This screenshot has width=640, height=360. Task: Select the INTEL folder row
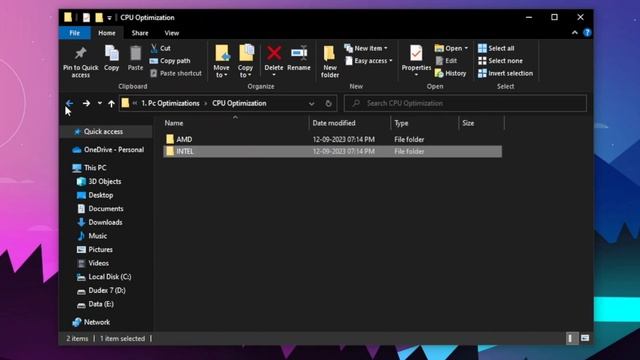(x=332, y=151)
